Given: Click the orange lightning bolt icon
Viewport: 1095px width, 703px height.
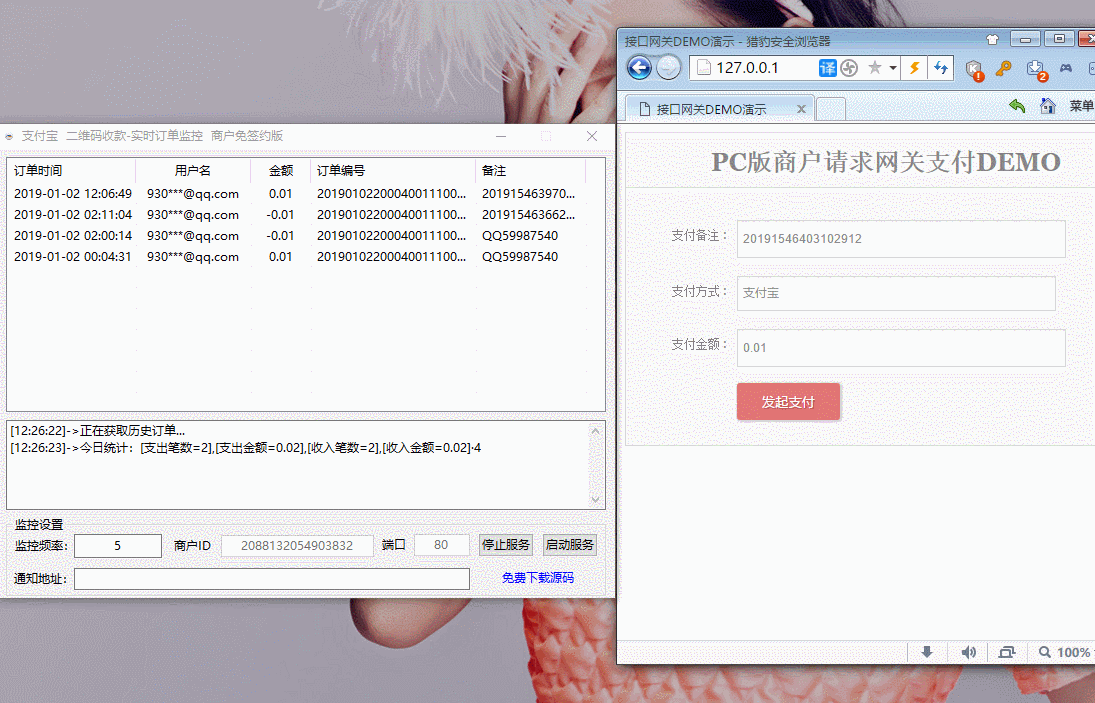Looking at the screenshot, I should coord(913,68).
